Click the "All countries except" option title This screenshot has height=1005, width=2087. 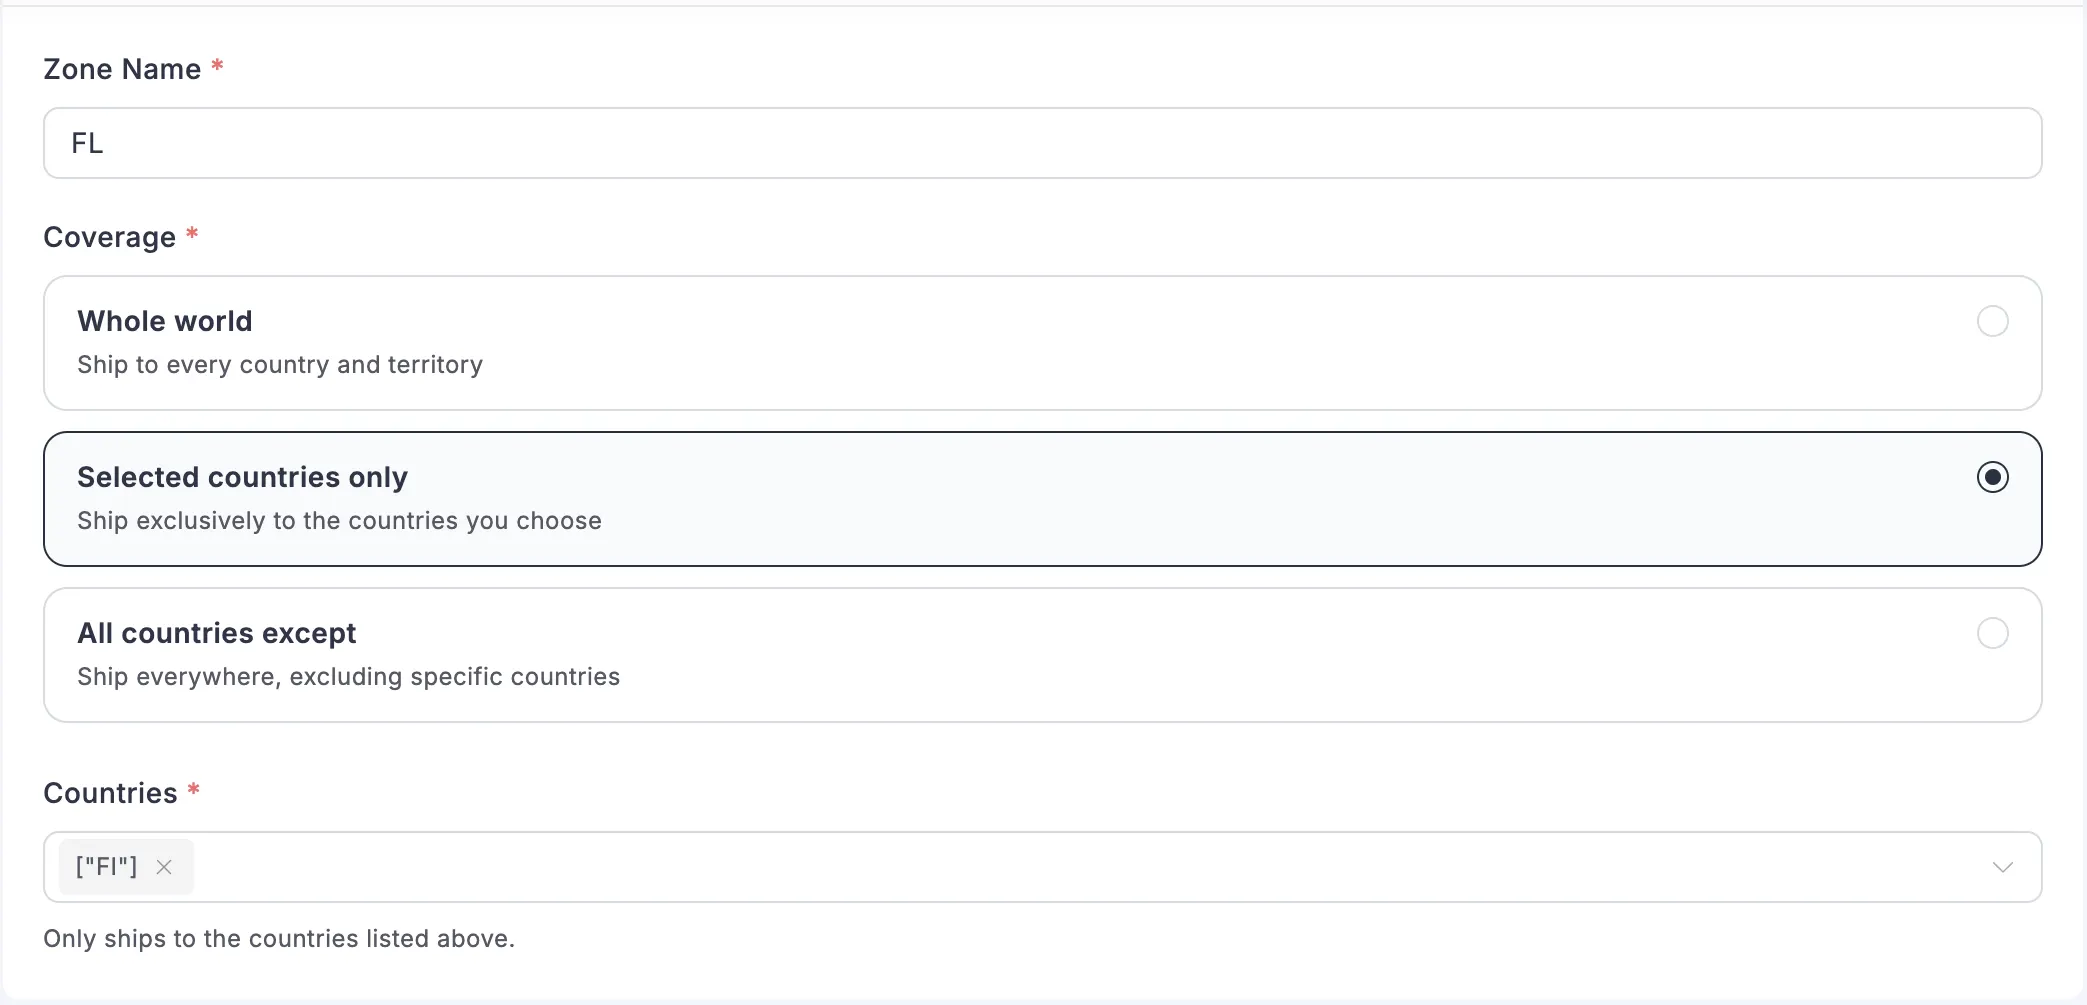[x=216, y=633]
